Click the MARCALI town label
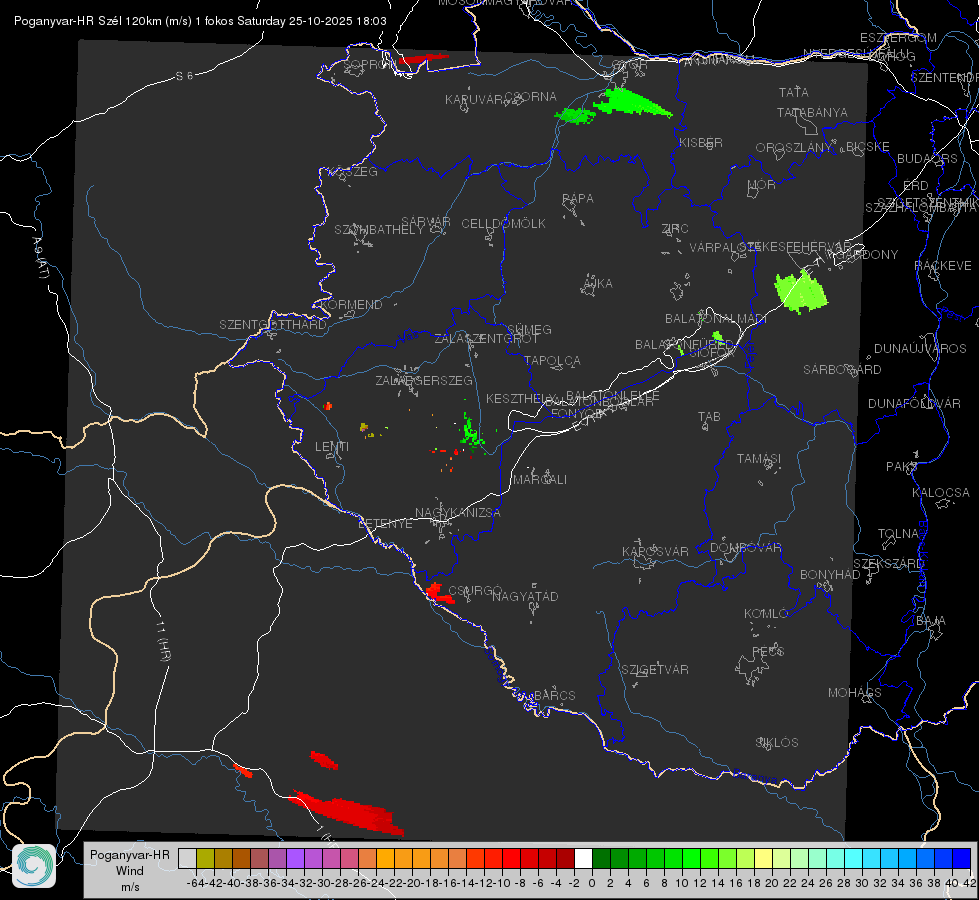Image resolution: width=979 pixels, height=900 pixels. 539,480
